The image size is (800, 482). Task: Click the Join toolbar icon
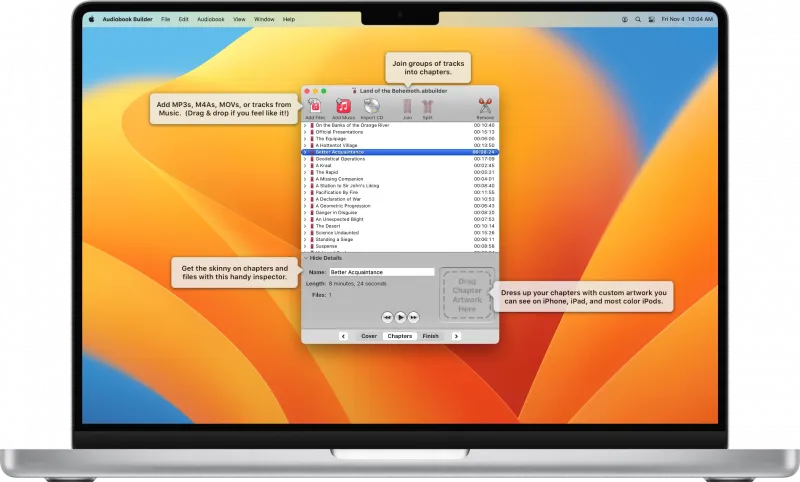[x=407, y=107]
